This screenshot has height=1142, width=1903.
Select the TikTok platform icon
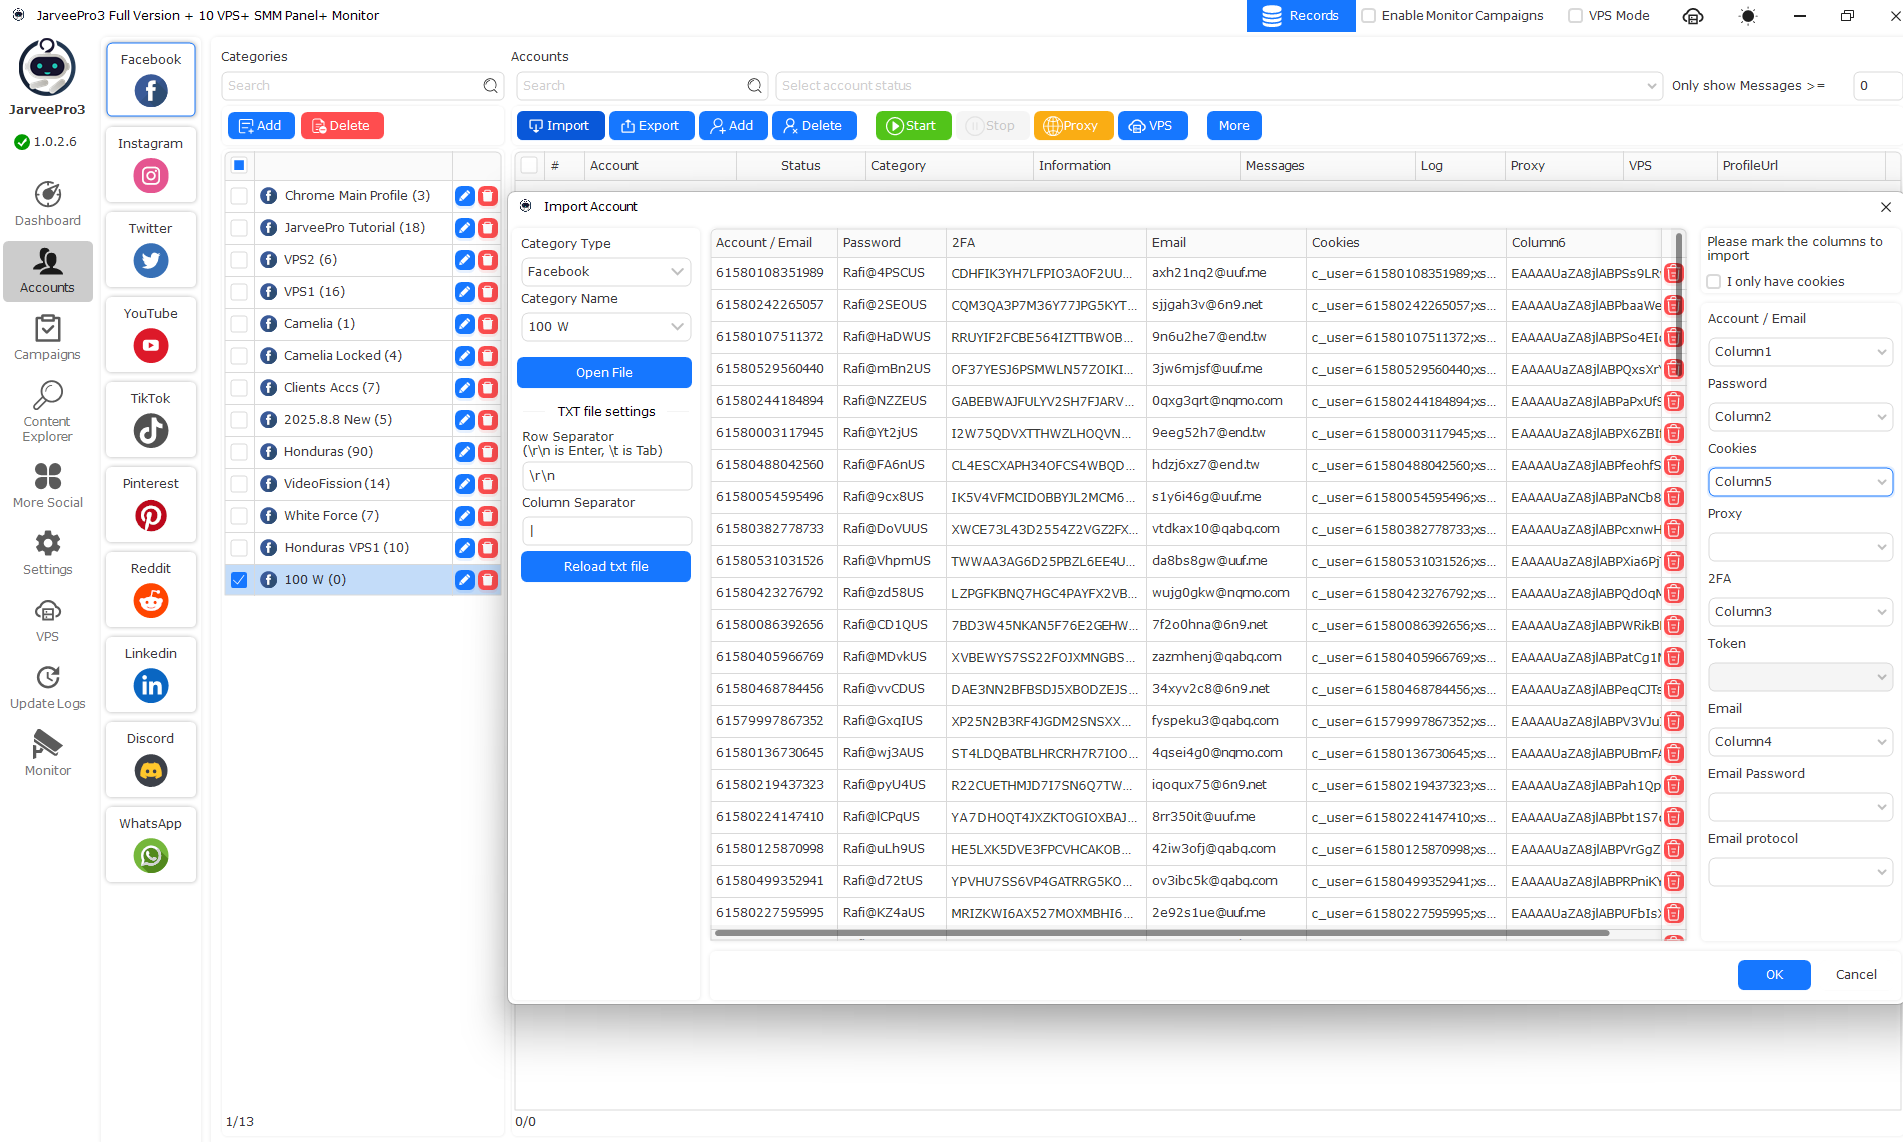click(151, 431)
